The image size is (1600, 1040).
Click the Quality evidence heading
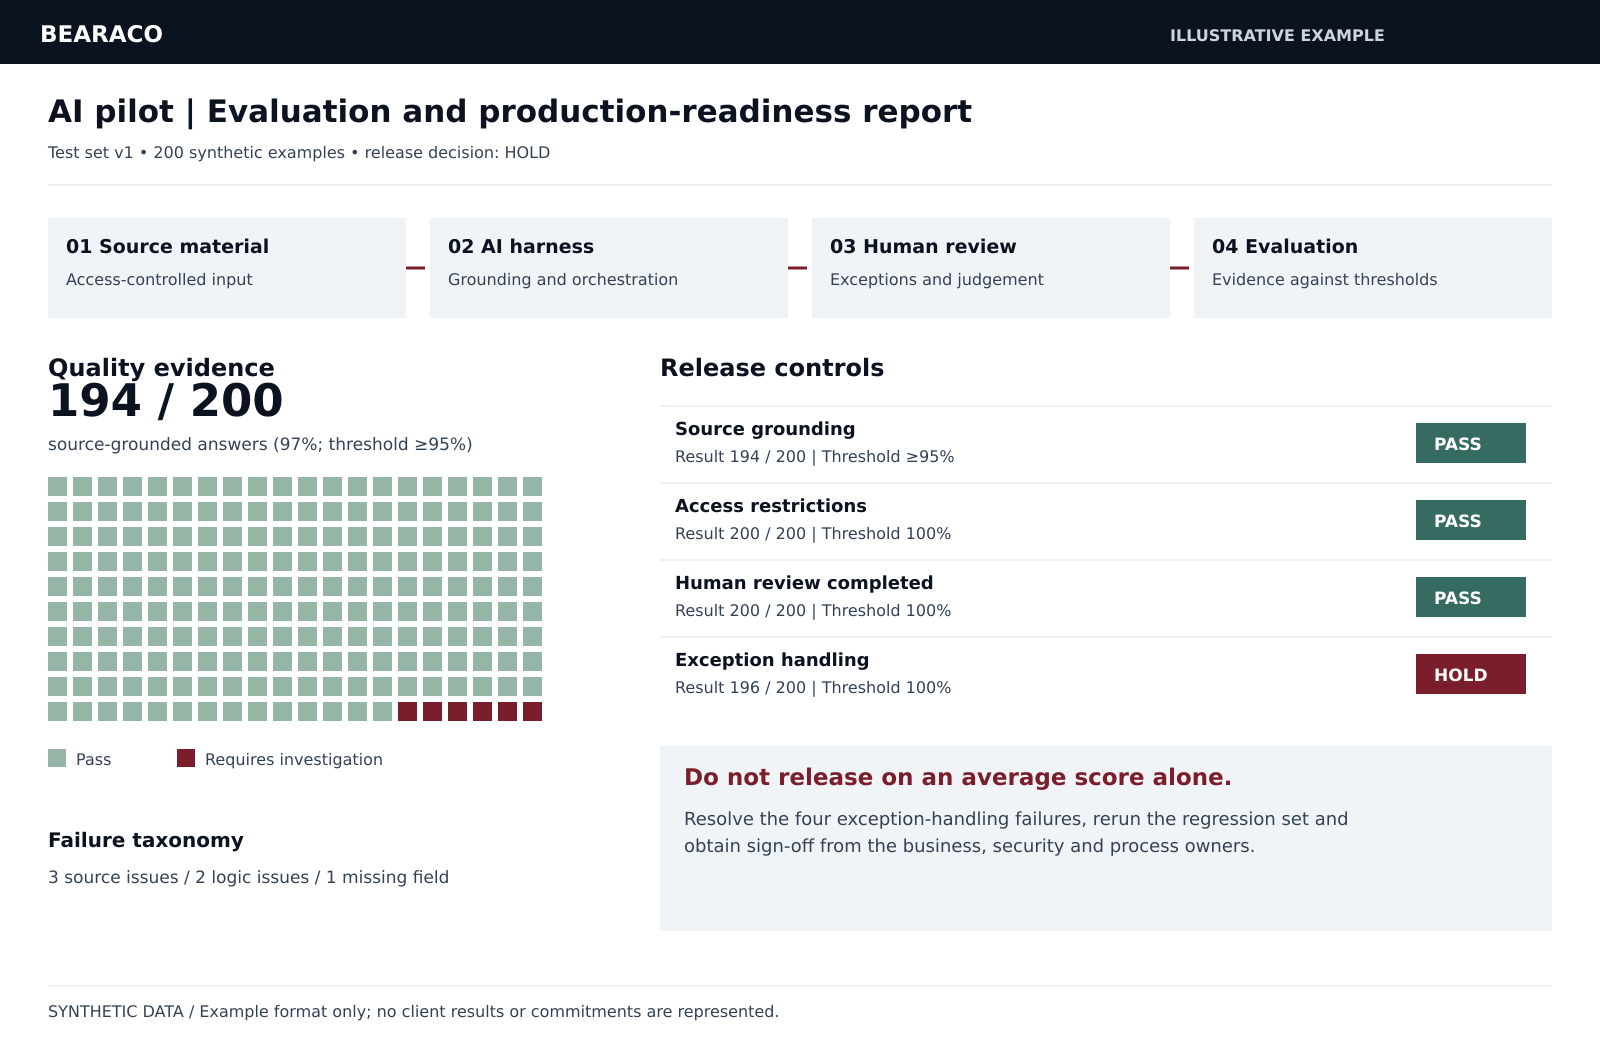pos(161,367)
